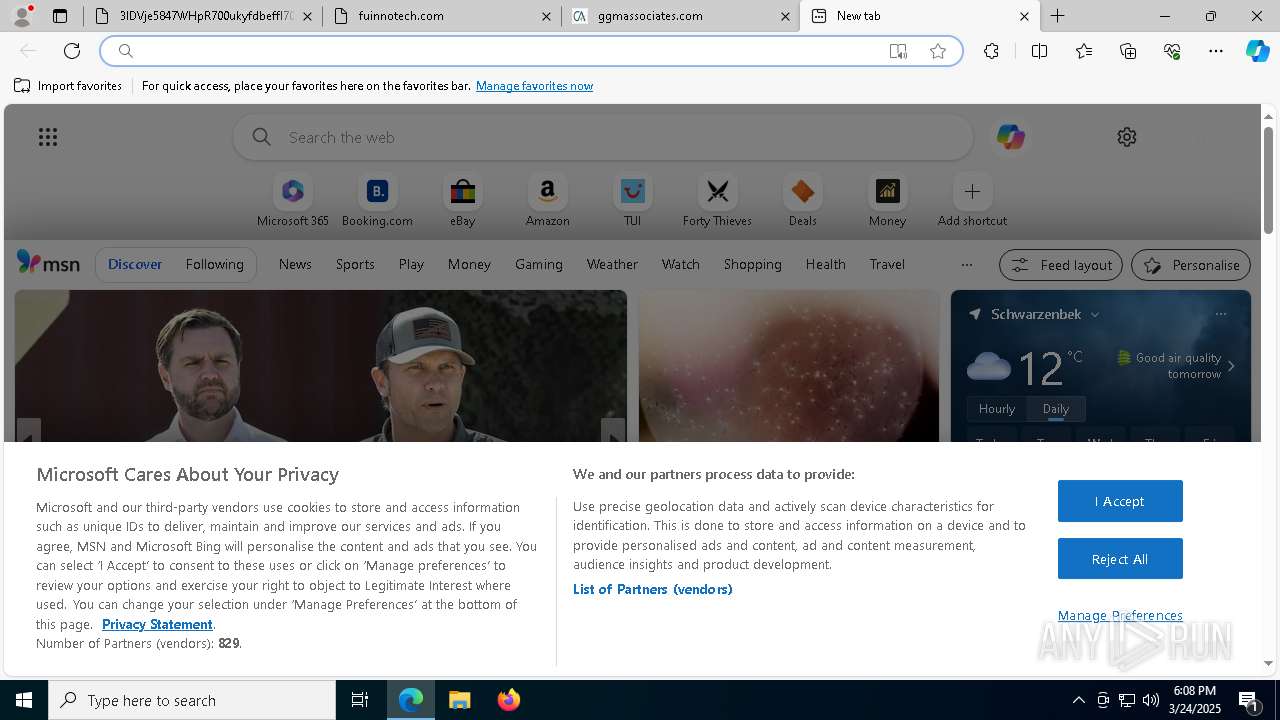This screenshot has height=720, width=1280.
Task: Open Copilot sidebar icon
Action: [1258, 51]
